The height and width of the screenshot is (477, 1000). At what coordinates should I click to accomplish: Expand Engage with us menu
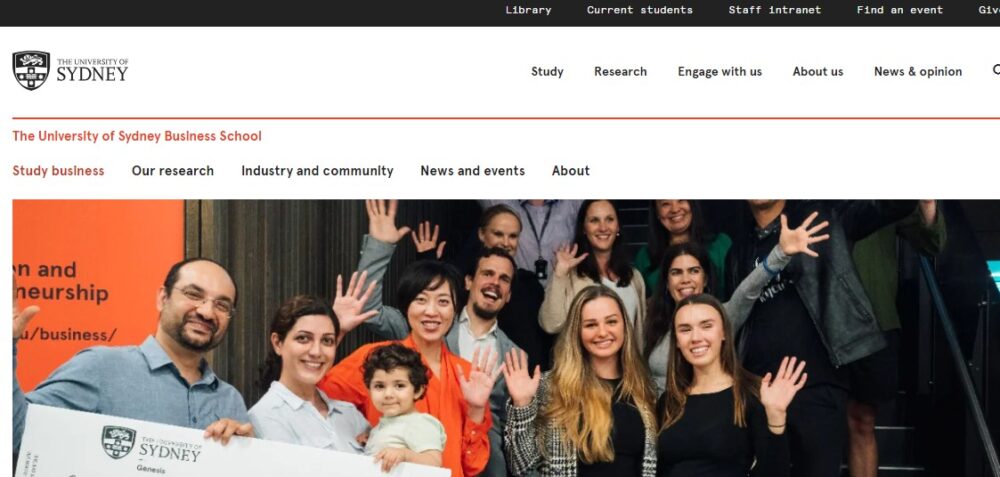[719, 71]
